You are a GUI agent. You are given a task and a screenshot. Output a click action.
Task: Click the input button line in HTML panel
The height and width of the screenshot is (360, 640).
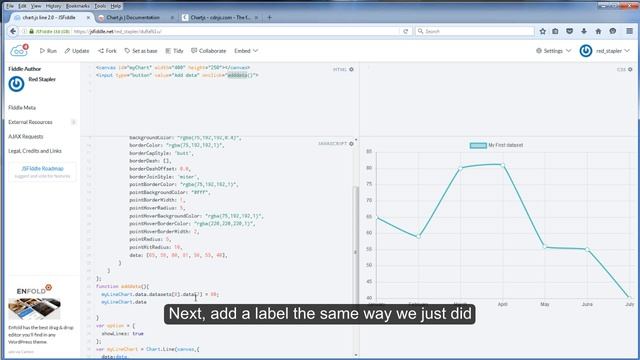[x=177, y=76]
